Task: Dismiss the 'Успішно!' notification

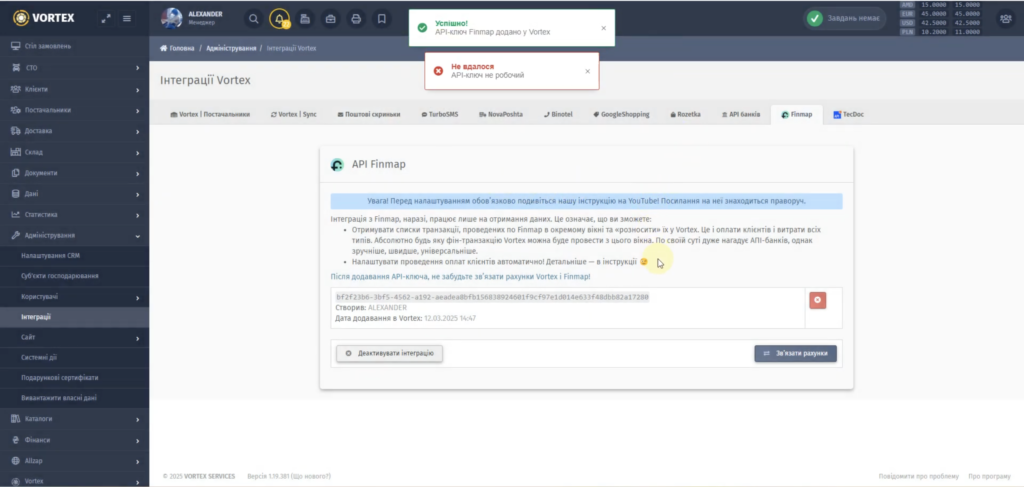Action: point(603,28)
